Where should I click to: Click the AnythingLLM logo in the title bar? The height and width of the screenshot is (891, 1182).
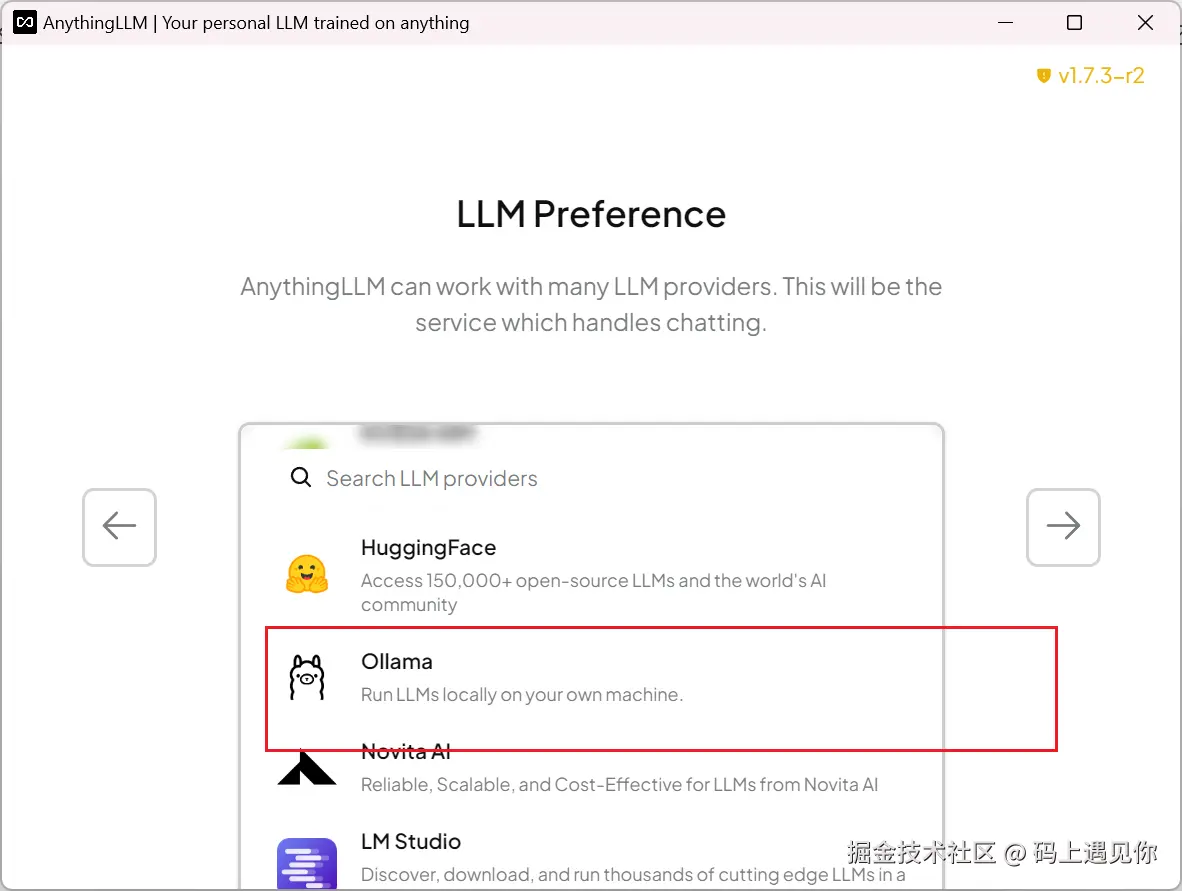[25, 23]
